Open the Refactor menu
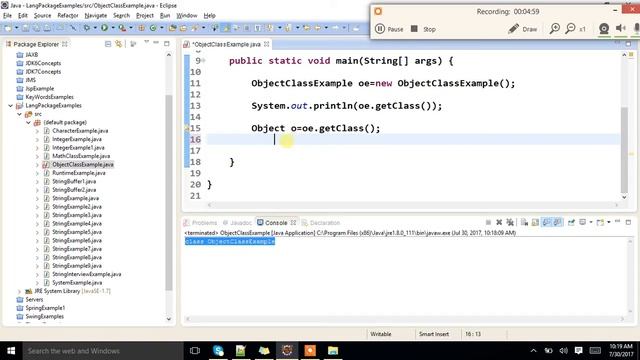This screenshot has height=360, width=640. [x=68, y=16]
